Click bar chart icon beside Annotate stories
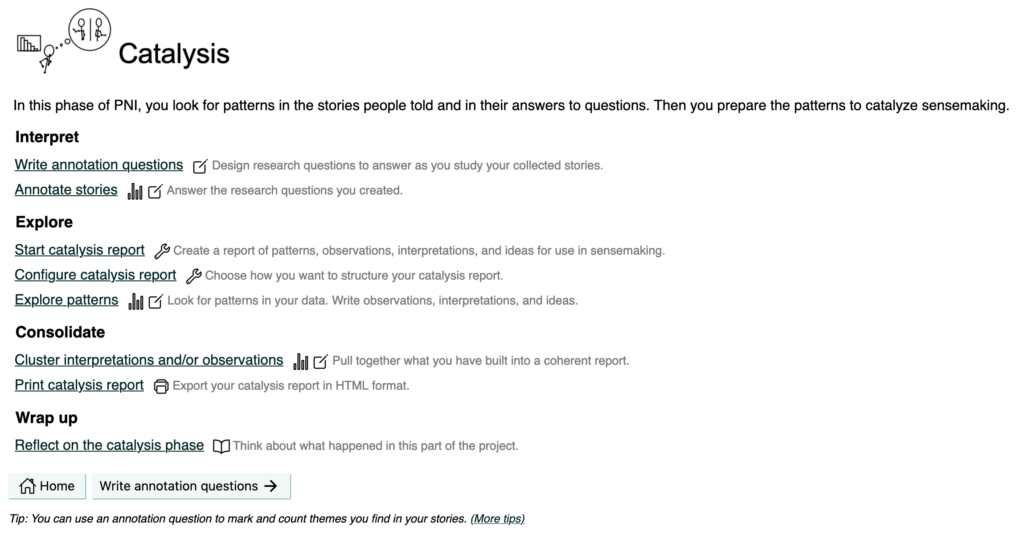Screen dimensions: 1024x535 (135, 191)
